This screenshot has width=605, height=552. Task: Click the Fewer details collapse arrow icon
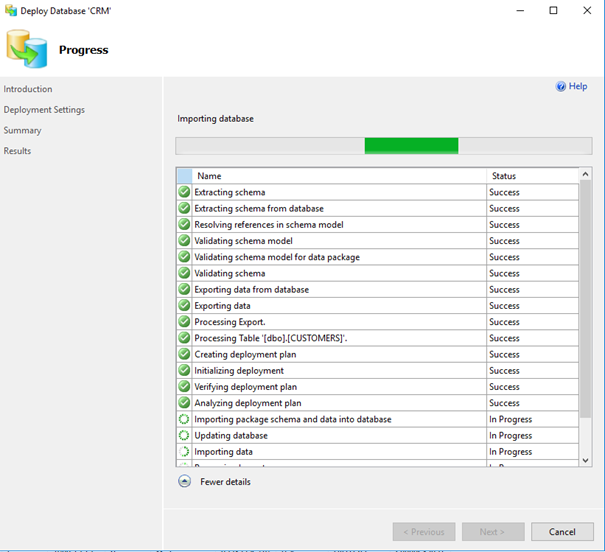[184, 481]
